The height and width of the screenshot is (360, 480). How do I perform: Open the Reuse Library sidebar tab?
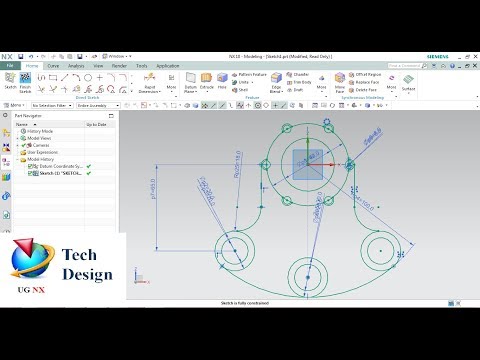click(x=6, y=177)
